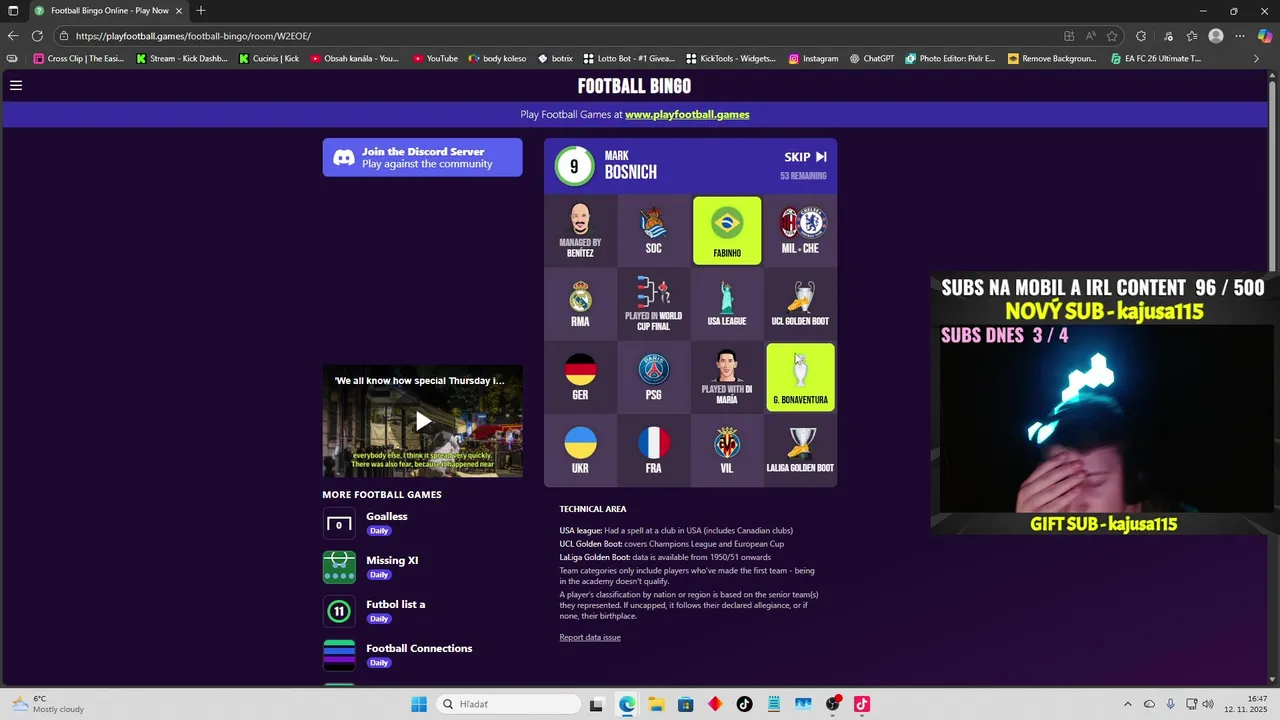Select the UCL Golden Boot cell
This screenshot has height=720, width=1280.
(800, 304)
